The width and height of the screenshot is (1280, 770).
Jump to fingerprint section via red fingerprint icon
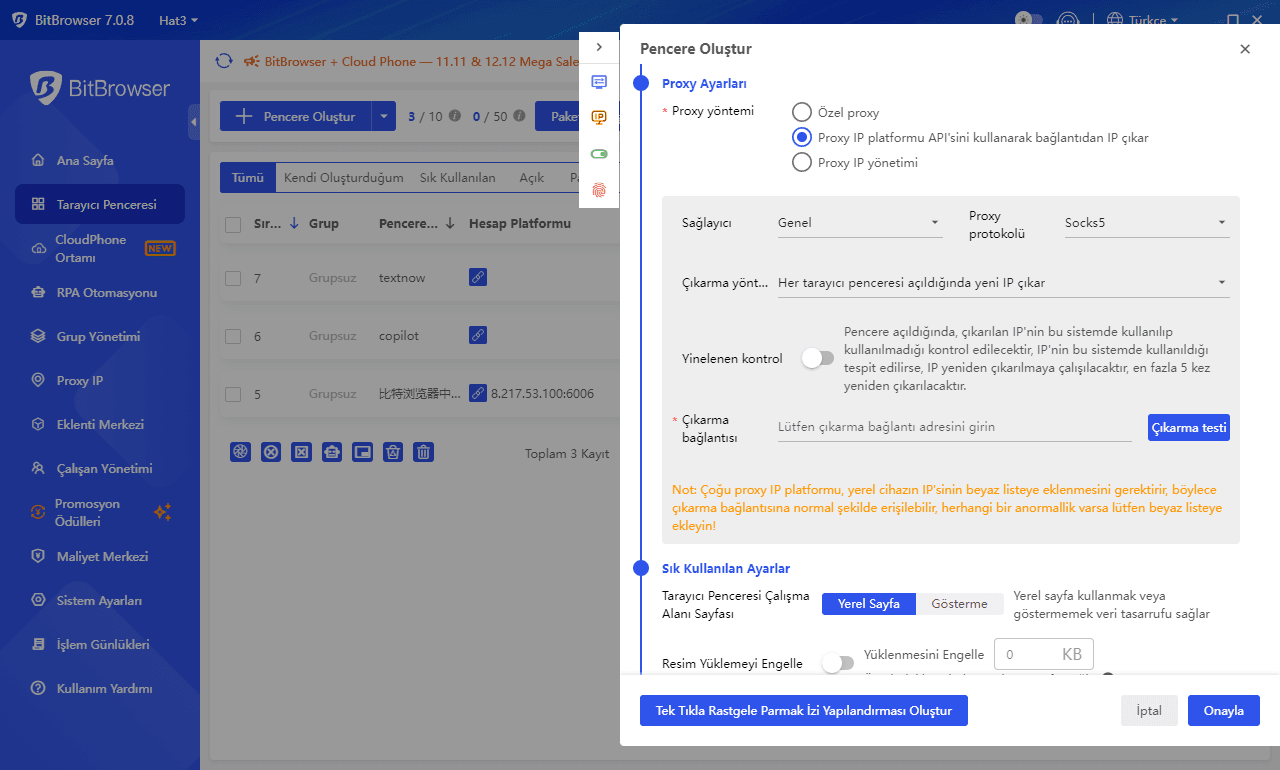(x=599, y=189)
